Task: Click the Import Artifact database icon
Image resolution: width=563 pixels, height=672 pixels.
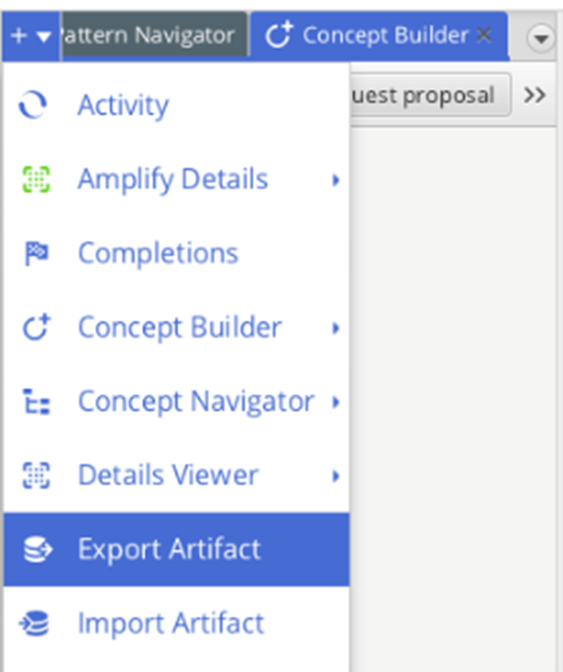Action: pos(34,624)
